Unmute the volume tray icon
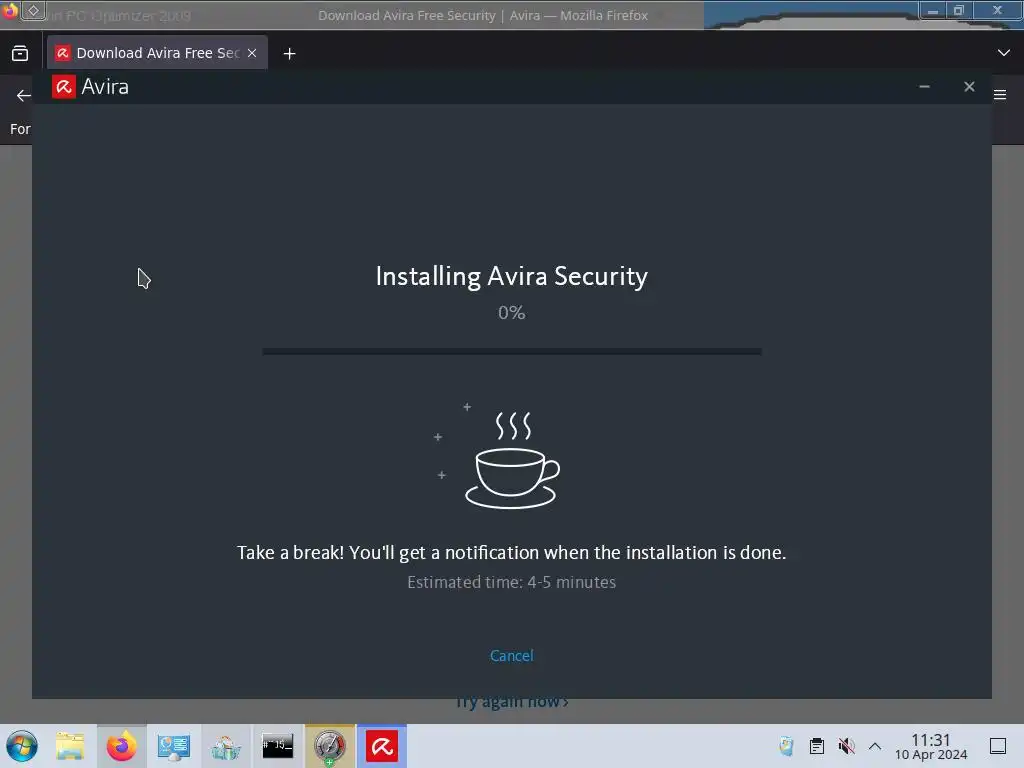 tap(846, 746)
